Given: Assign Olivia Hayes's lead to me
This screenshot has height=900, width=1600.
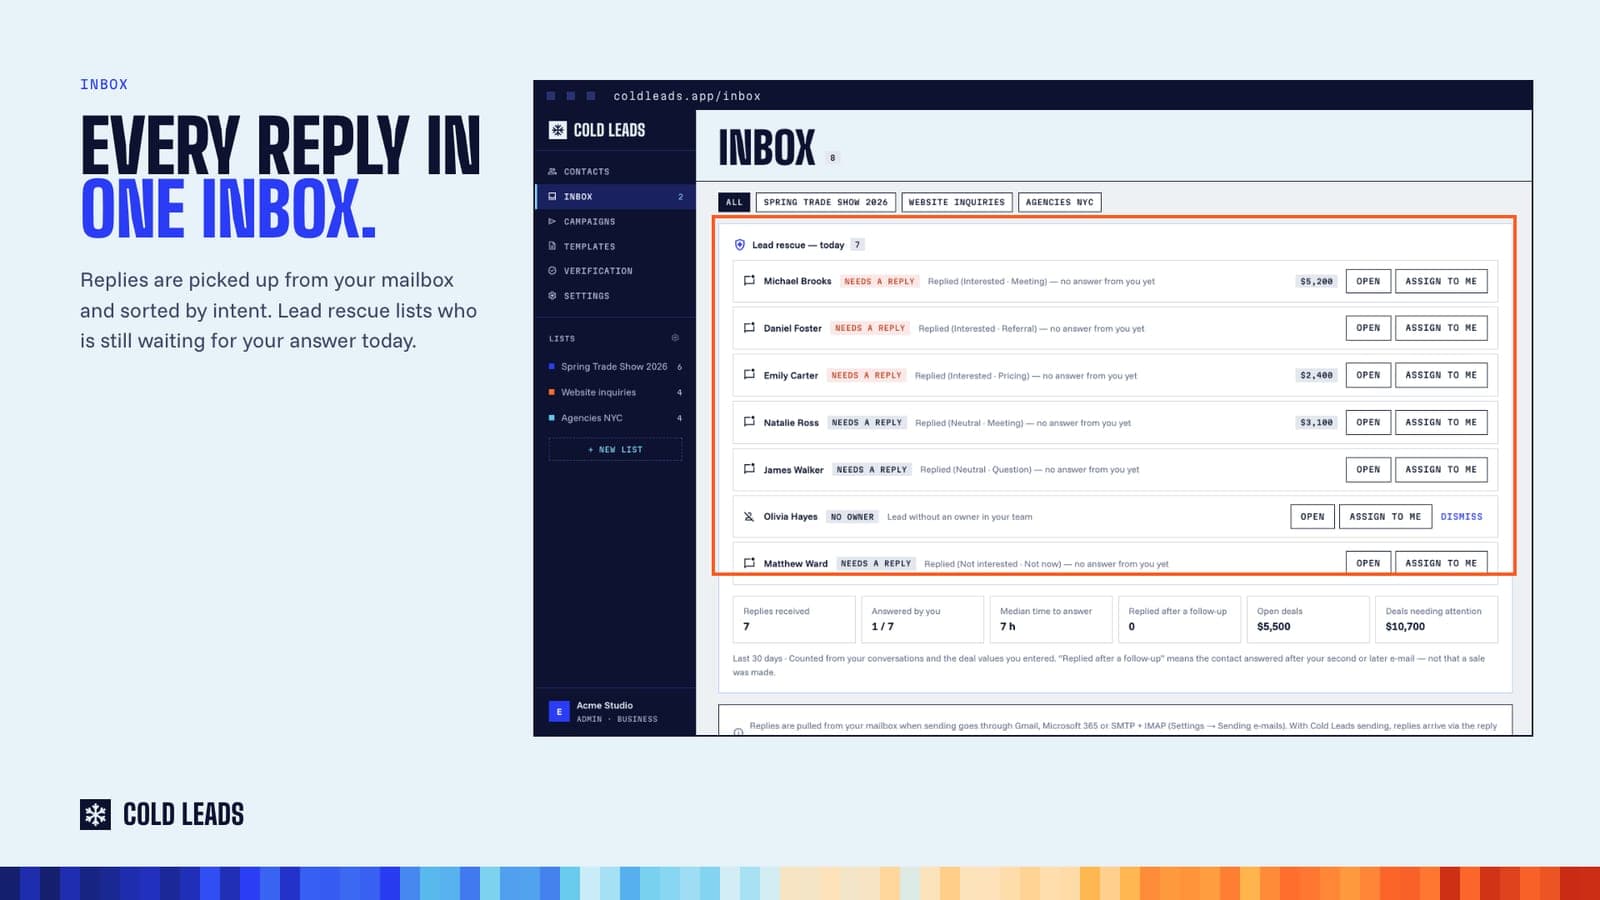Looking at the screenshot, I should [x=1385, y=517].
